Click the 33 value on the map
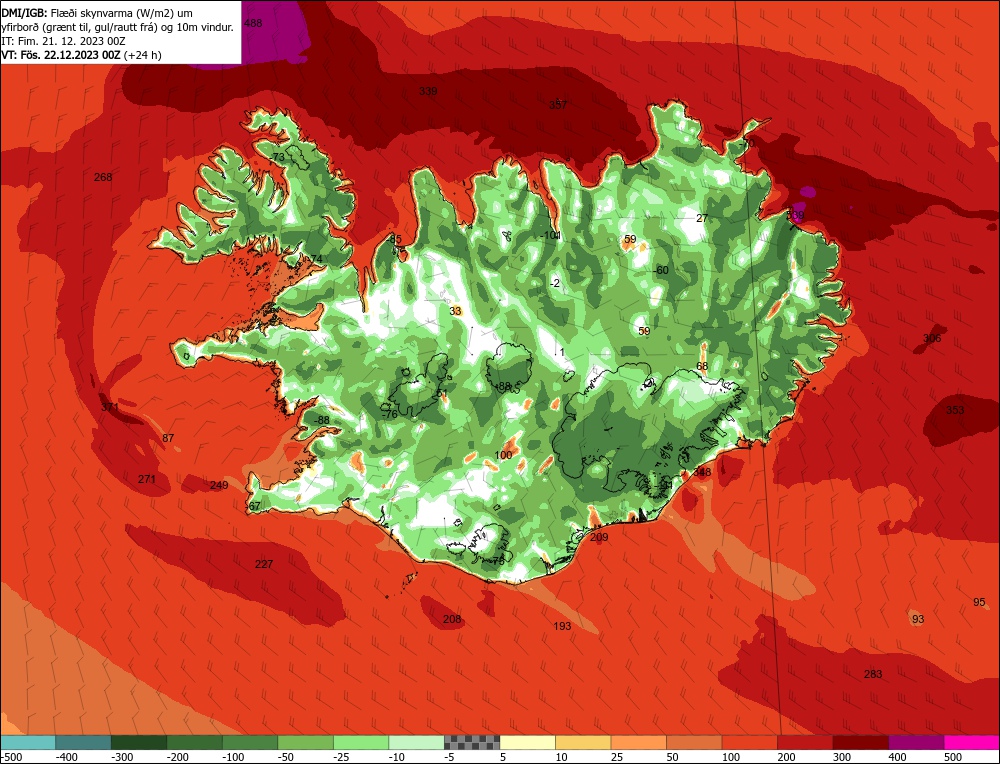Screen dimensions: 1000x764 tap(455, 311)
